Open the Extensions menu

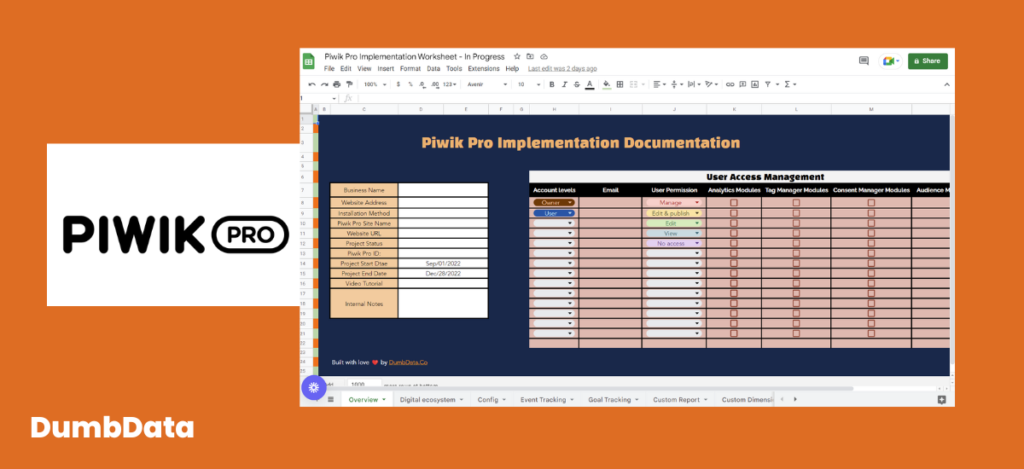click(x=483, y=69)
